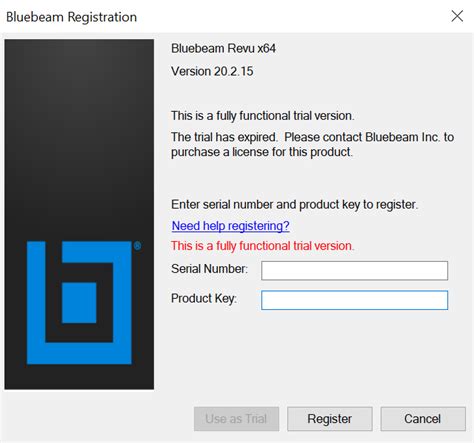Click the Enter serial number instruction text
This screenshot has height=443, width=474.
(x=294, y=205)
